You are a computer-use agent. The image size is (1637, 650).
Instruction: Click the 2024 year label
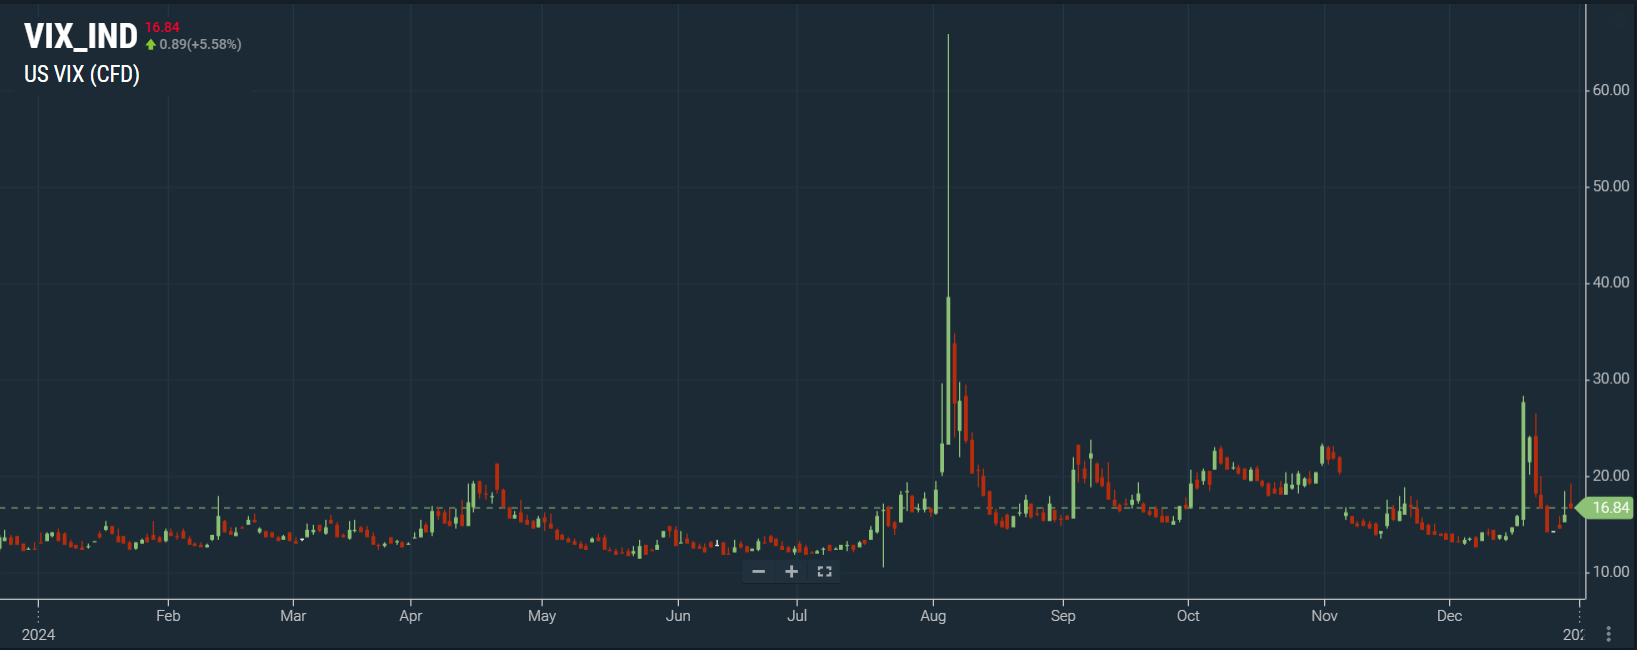coord(38,635)
